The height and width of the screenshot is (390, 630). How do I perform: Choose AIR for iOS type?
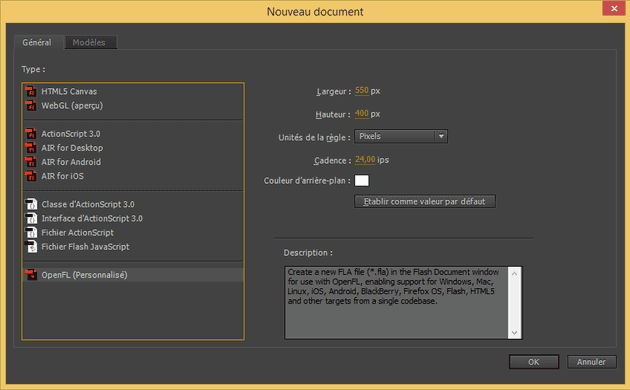click(x=133, y=176)
